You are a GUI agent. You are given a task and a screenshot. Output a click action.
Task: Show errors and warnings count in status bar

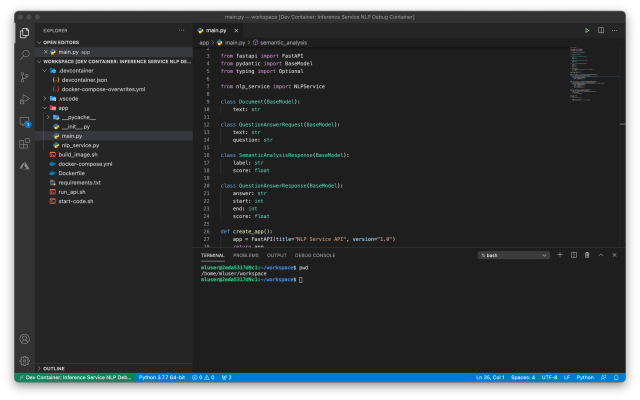203,378
